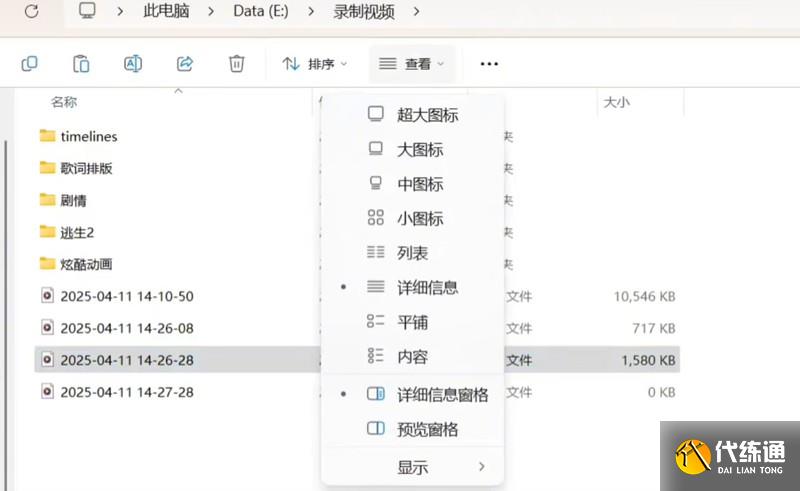This screenshot has height=491, width=800.
Task: Click 录制视频 breadcrumb segment
Action: (364, 11)
